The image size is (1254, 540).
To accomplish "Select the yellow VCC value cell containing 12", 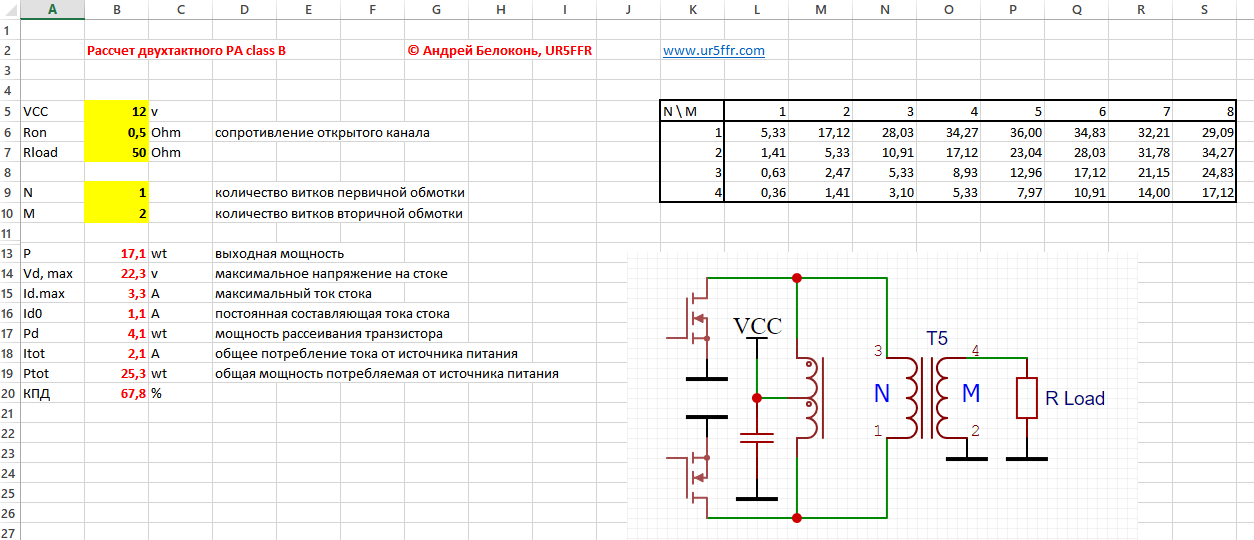I will [117, 112].
